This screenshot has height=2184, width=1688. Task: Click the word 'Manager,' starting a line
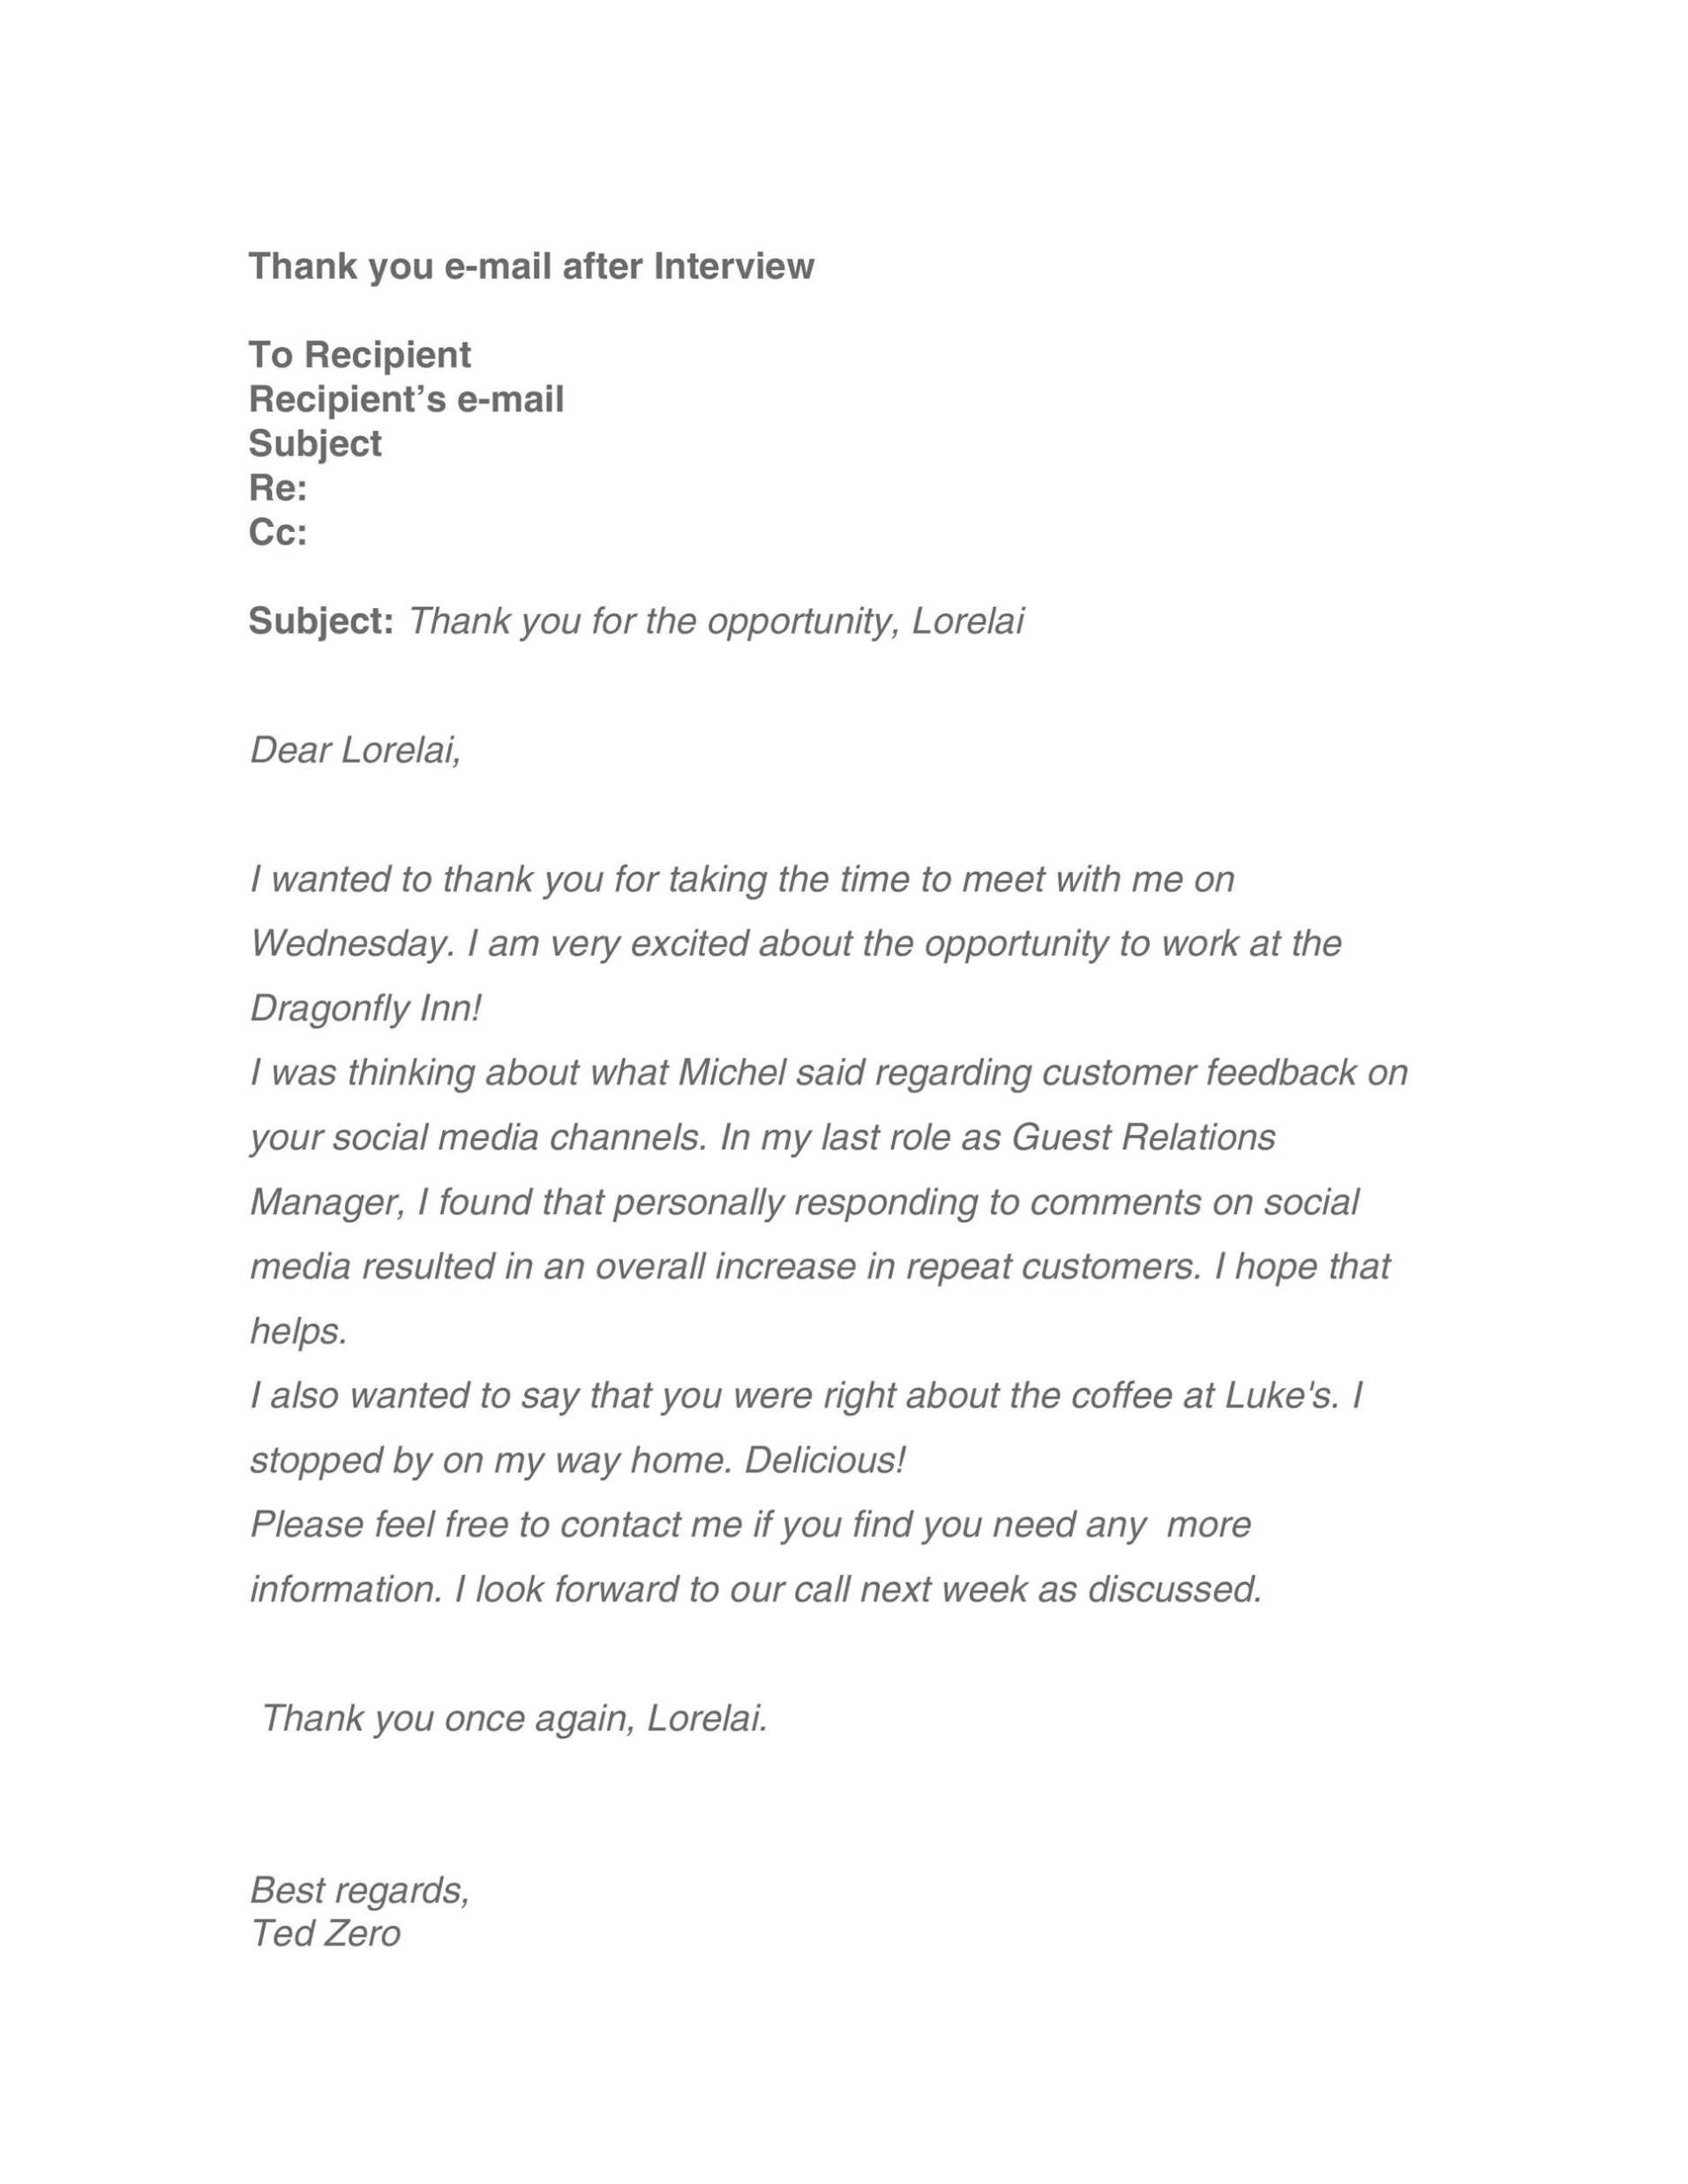[327, 1202]
